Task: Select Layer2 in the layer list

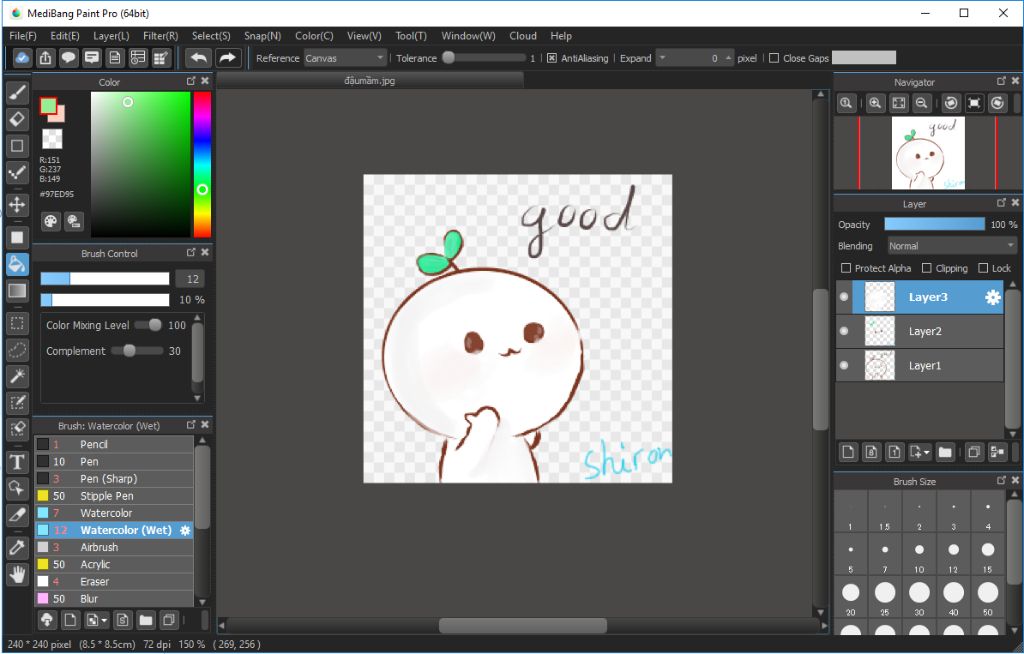Action: (x=920, y=331)
